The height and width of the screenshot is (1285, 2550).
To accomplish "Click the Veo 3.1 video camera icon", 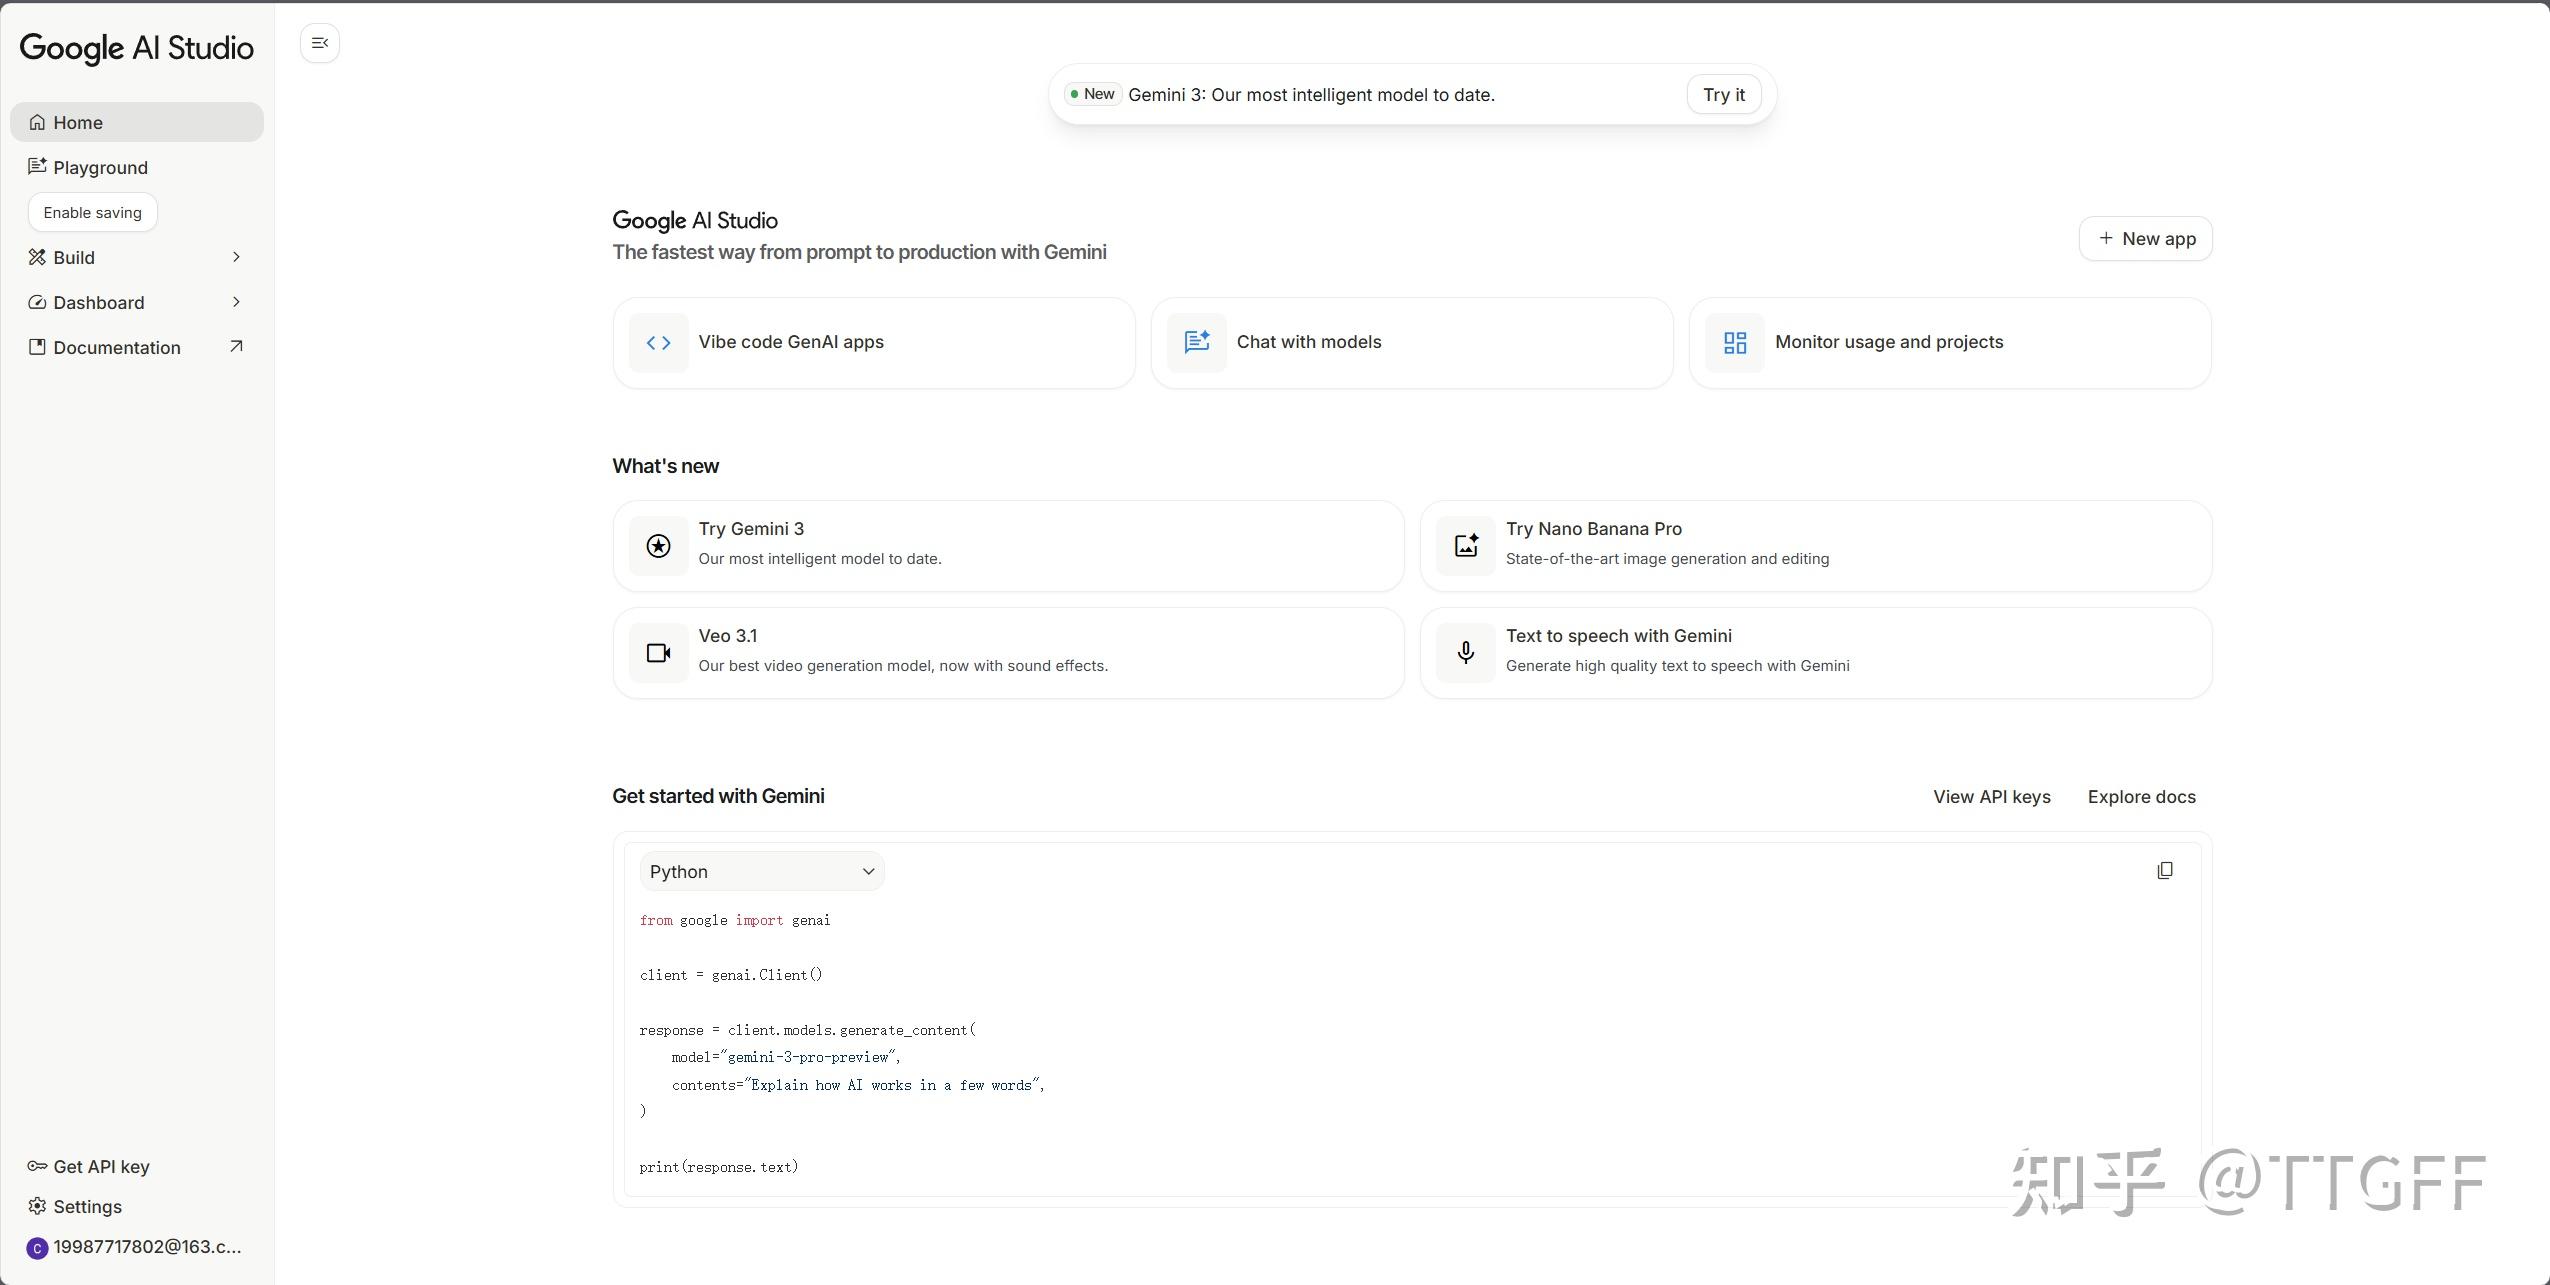I will (x=658, y=653).
